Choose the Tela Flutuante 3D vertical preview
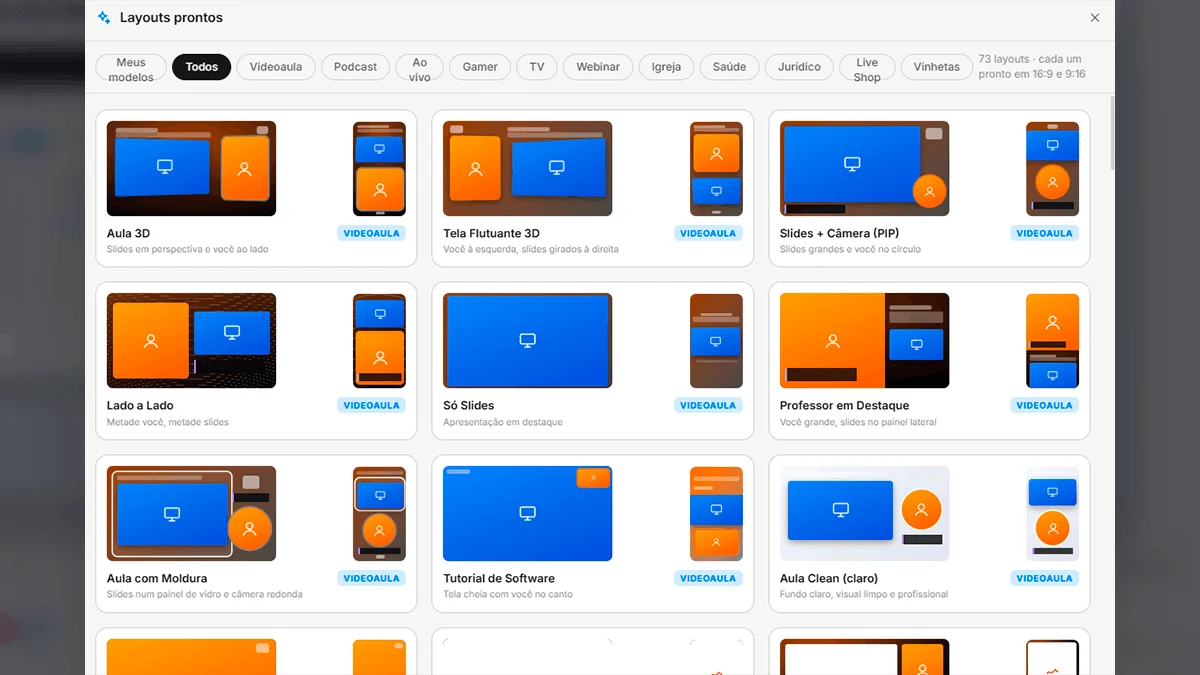Viewport: 1200px width, 675px height. click(716, 169)
